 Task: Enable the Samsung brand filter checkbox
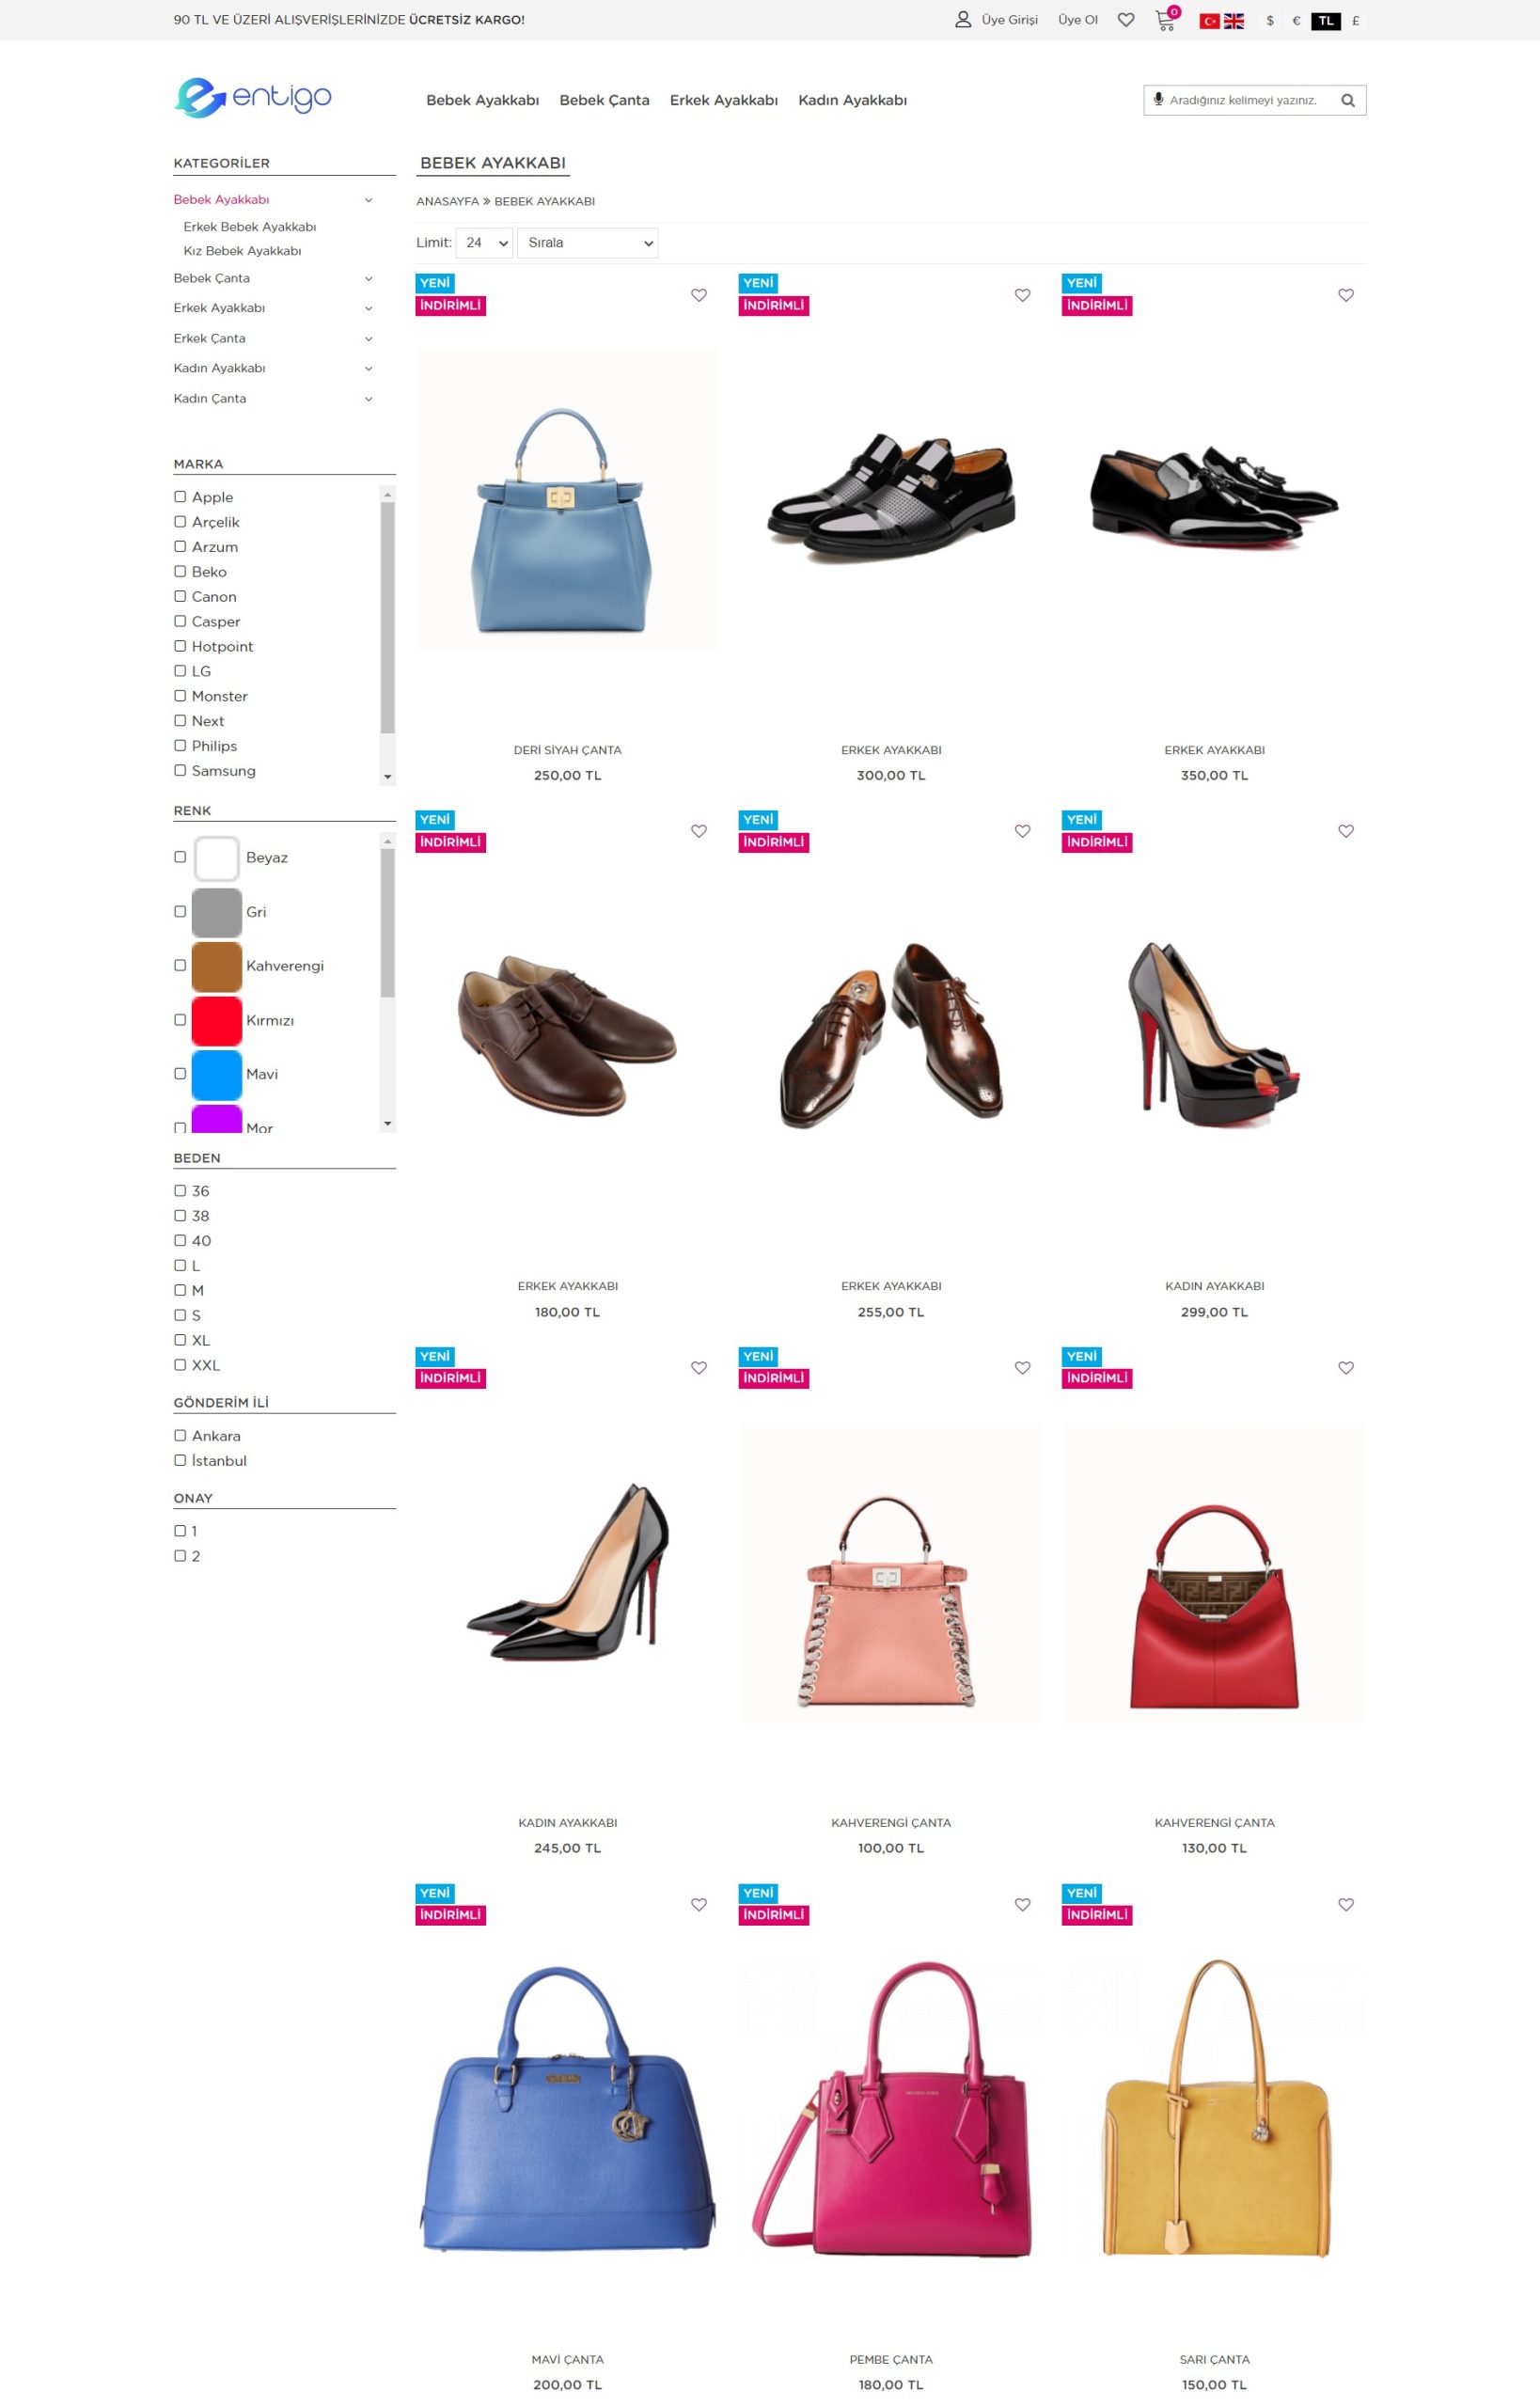(180, 770)
